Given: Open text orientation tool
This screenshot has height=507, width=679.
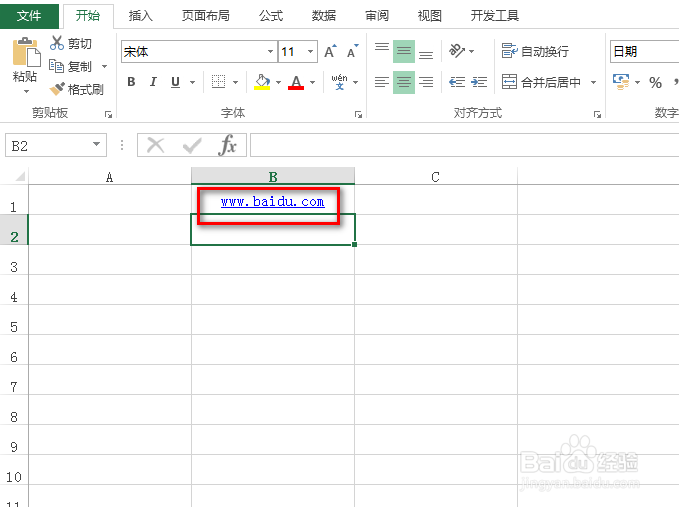Looking at the screenshot, I should tap(456, 52).
